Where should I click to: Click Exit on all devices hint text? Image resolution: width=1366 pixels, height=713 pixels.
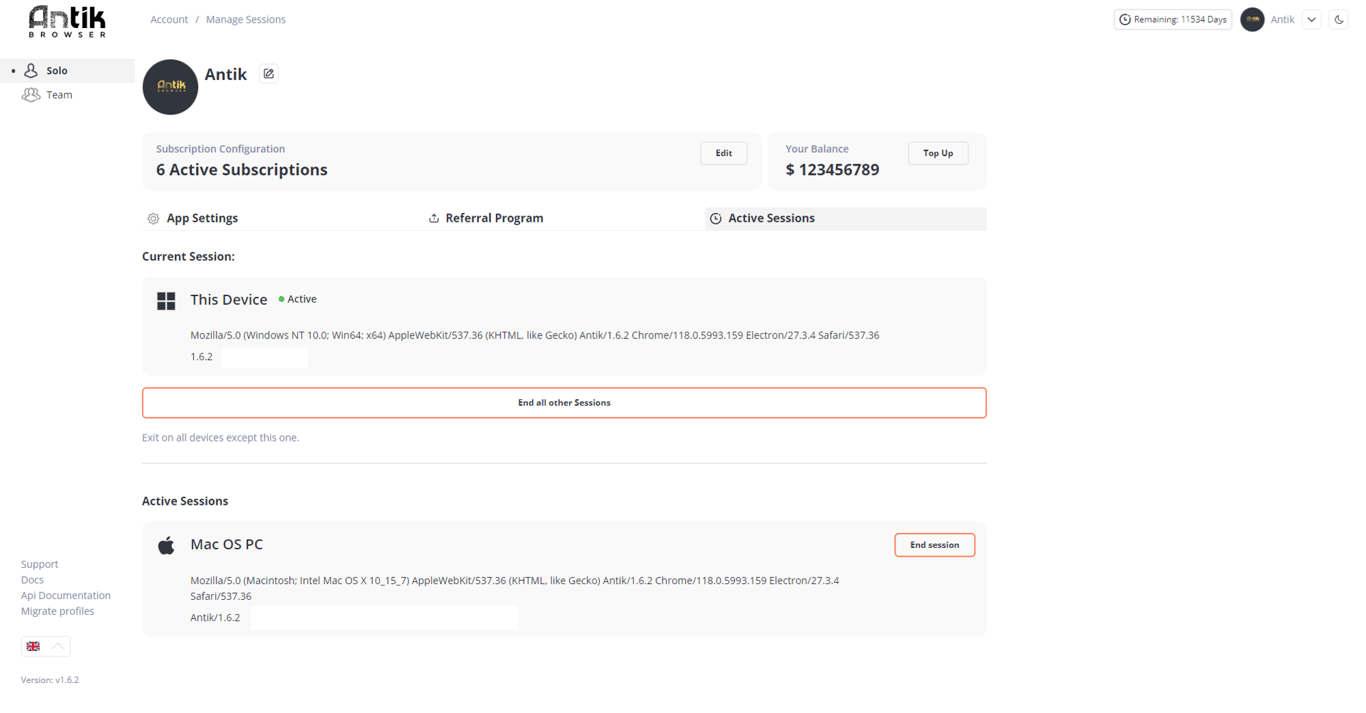(x=221, y=437)
